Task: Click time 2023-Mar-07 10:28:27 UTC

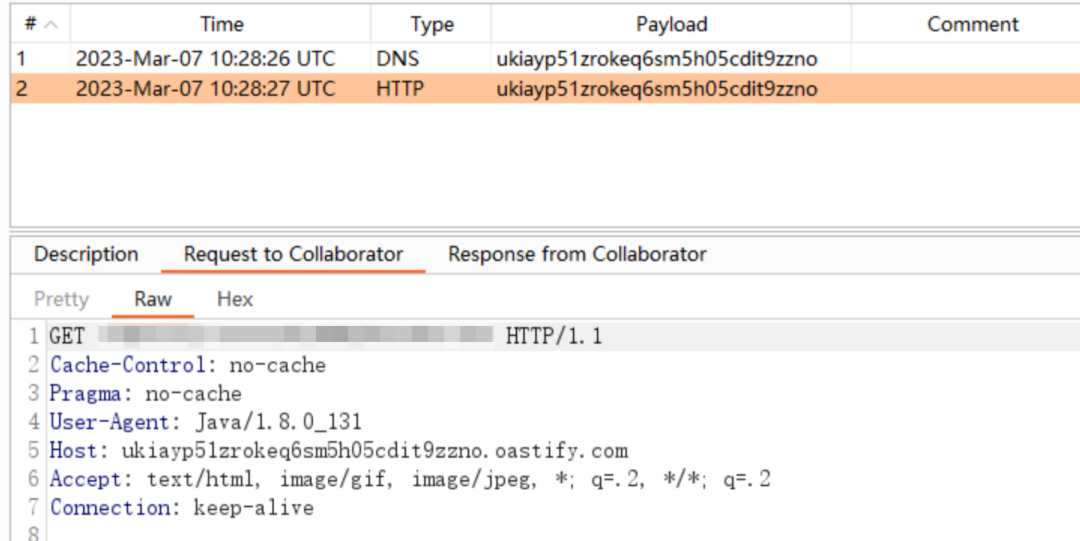Action: pos(205,89)
